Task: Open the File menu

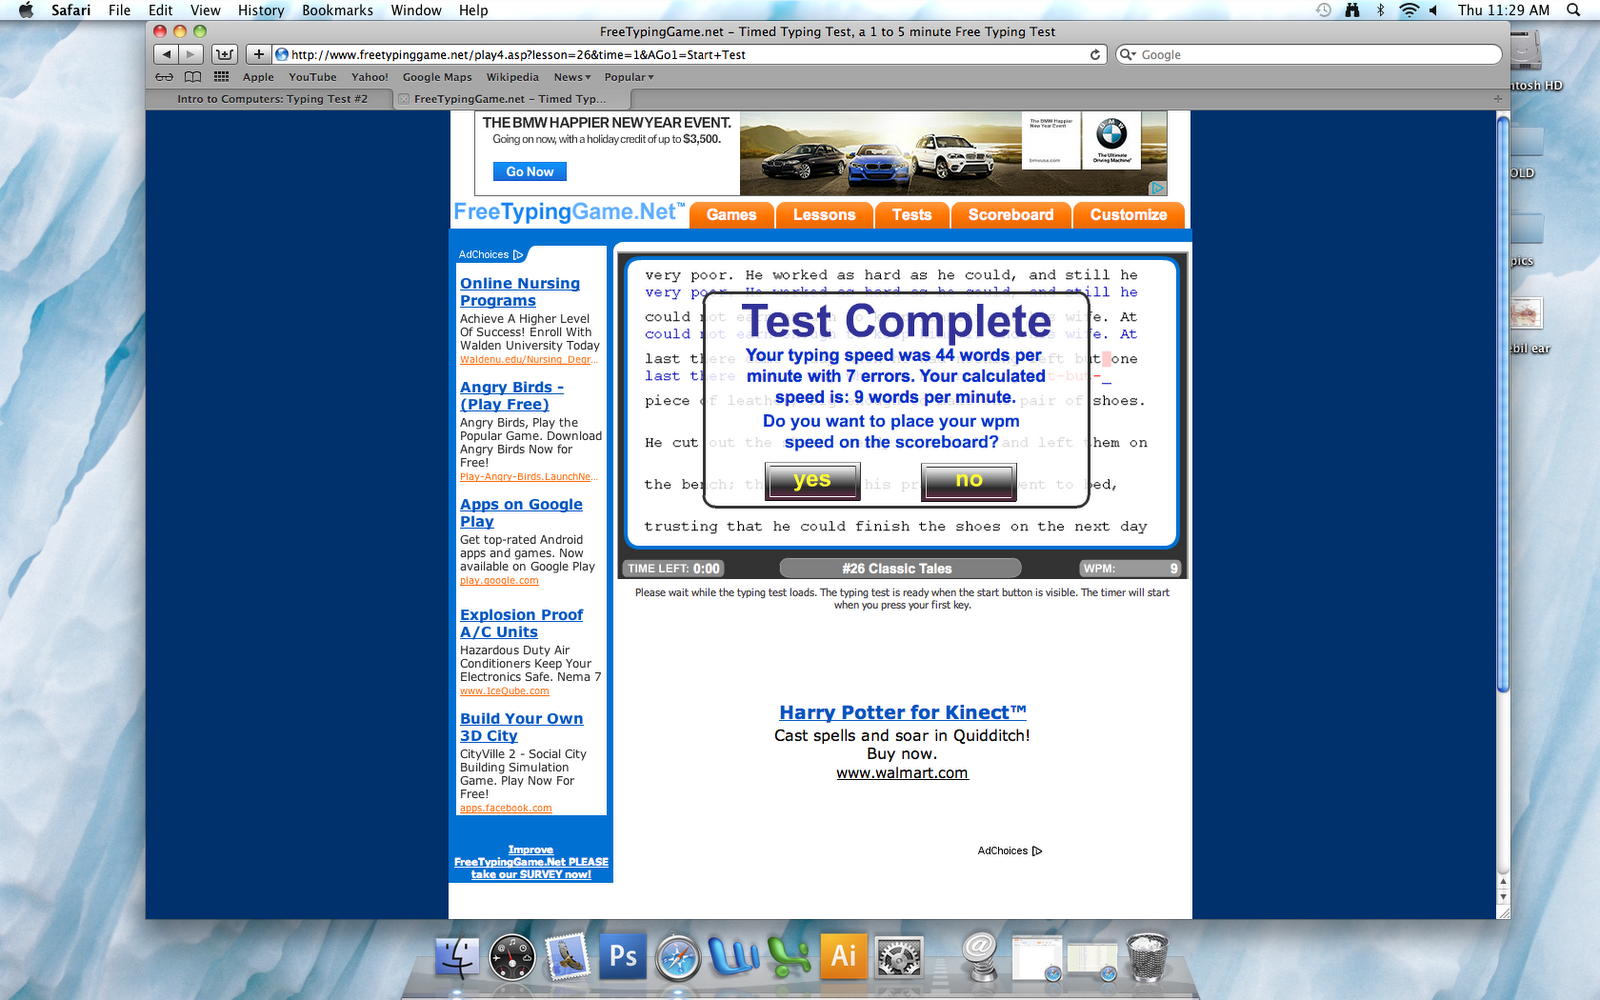Action: coord(119,10)
